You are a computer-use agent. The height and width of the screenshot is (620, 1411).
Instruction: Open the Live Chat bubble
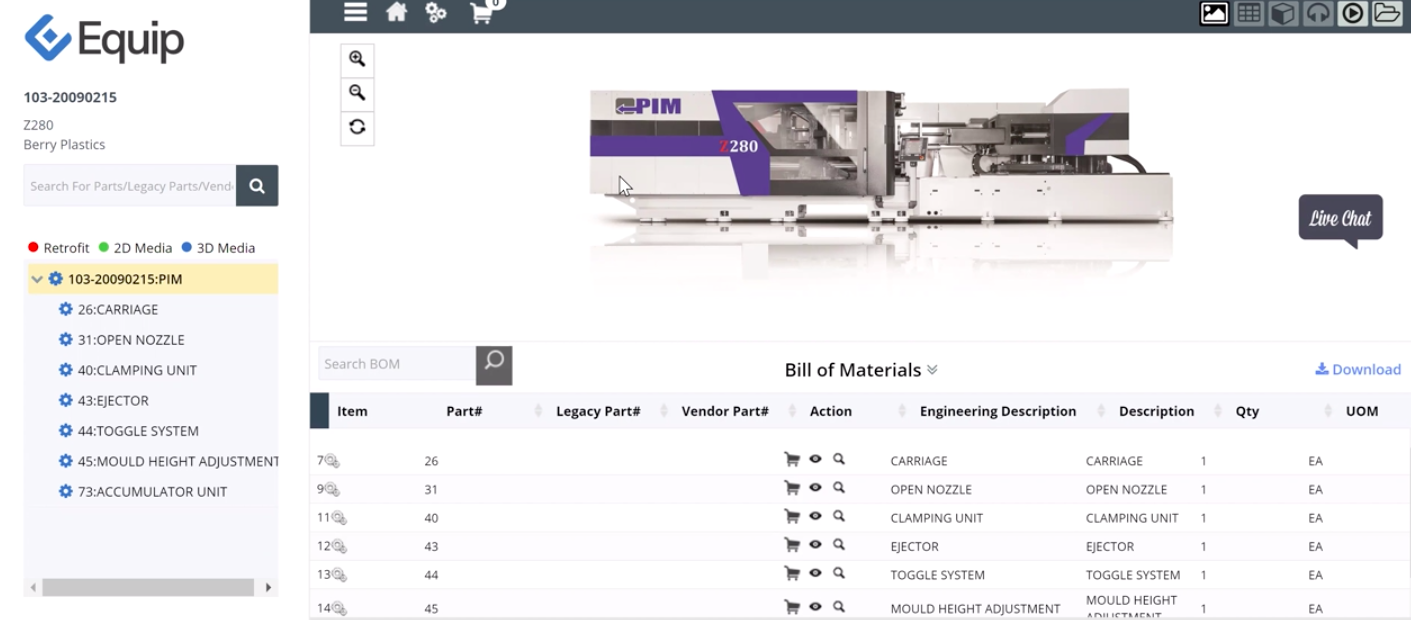point(1340,218)
